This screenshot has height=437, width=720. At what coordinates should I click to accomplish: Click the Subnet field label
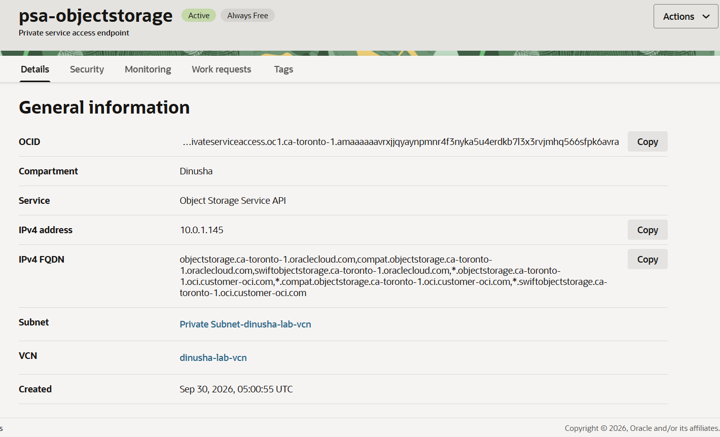[34, 322]
